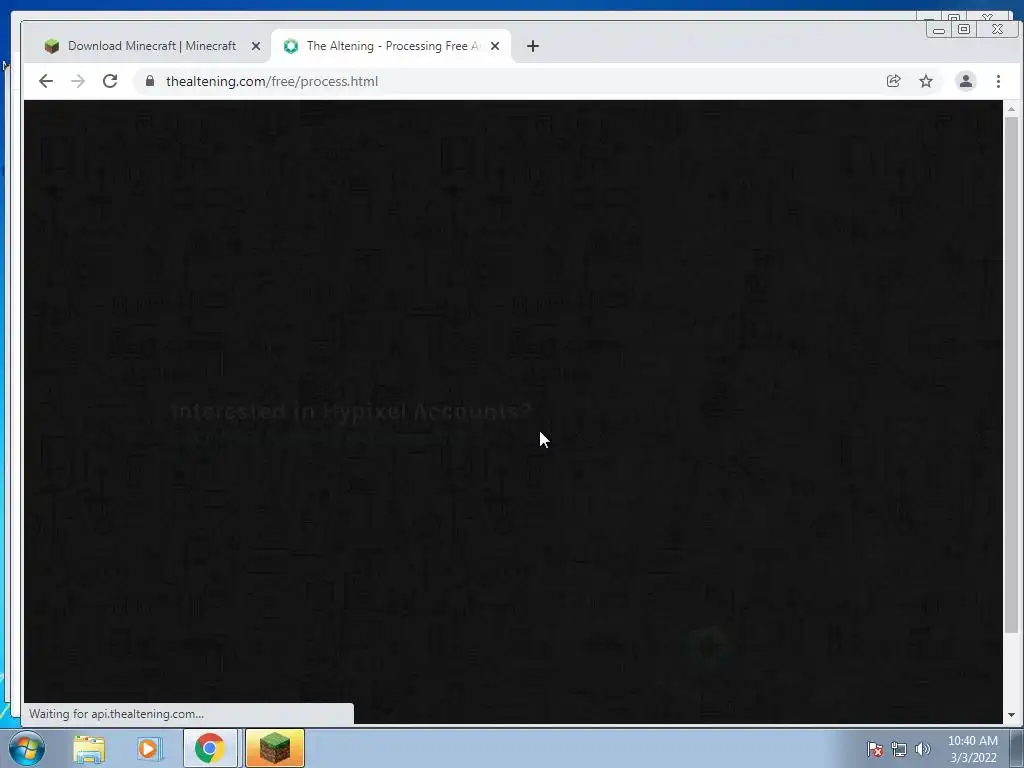Open the clock showing 10:40 AM
Viewport: 1024px width, 768px height.
[972, 749]
